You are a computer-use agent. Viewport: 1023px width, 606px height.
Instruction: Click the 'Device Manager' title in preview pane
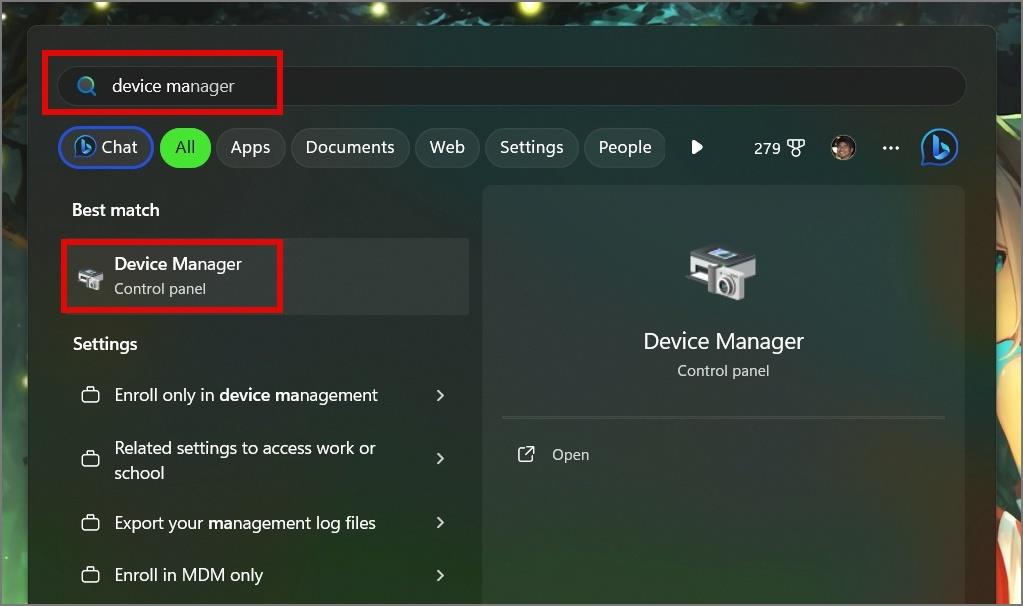(724, 341)
